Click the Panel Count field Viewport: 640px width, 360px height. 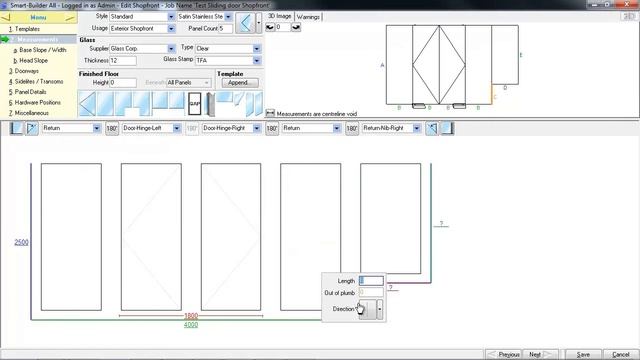pos(225,29)
